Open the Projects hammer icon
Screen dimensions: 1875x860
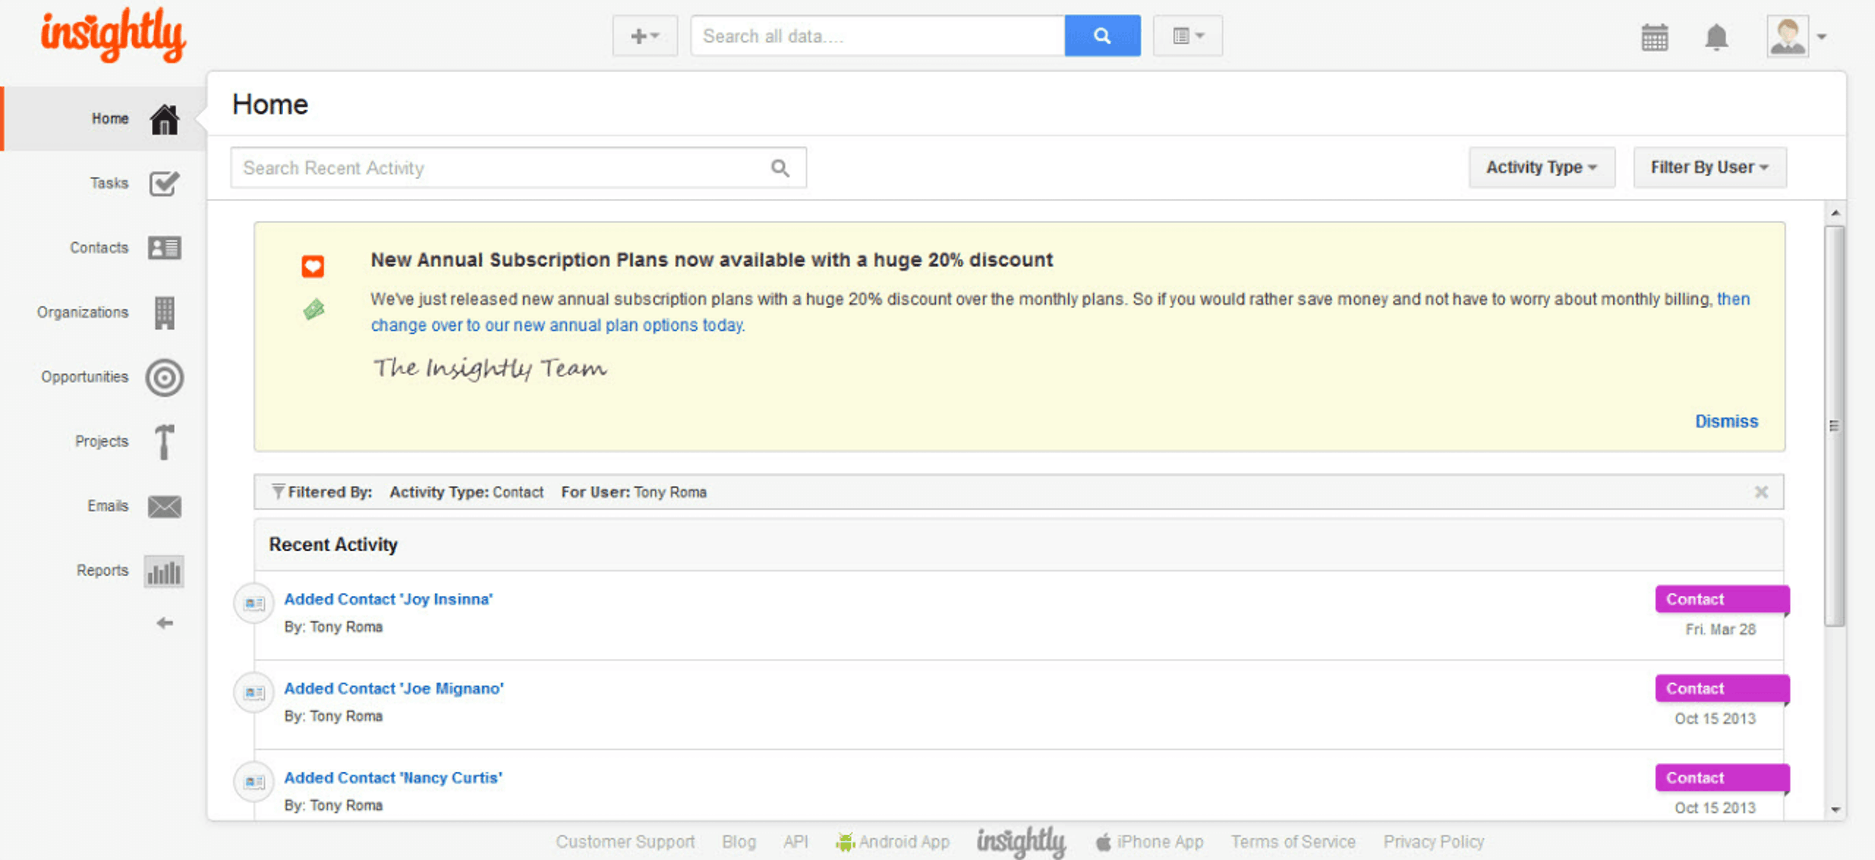click(165, 441)
